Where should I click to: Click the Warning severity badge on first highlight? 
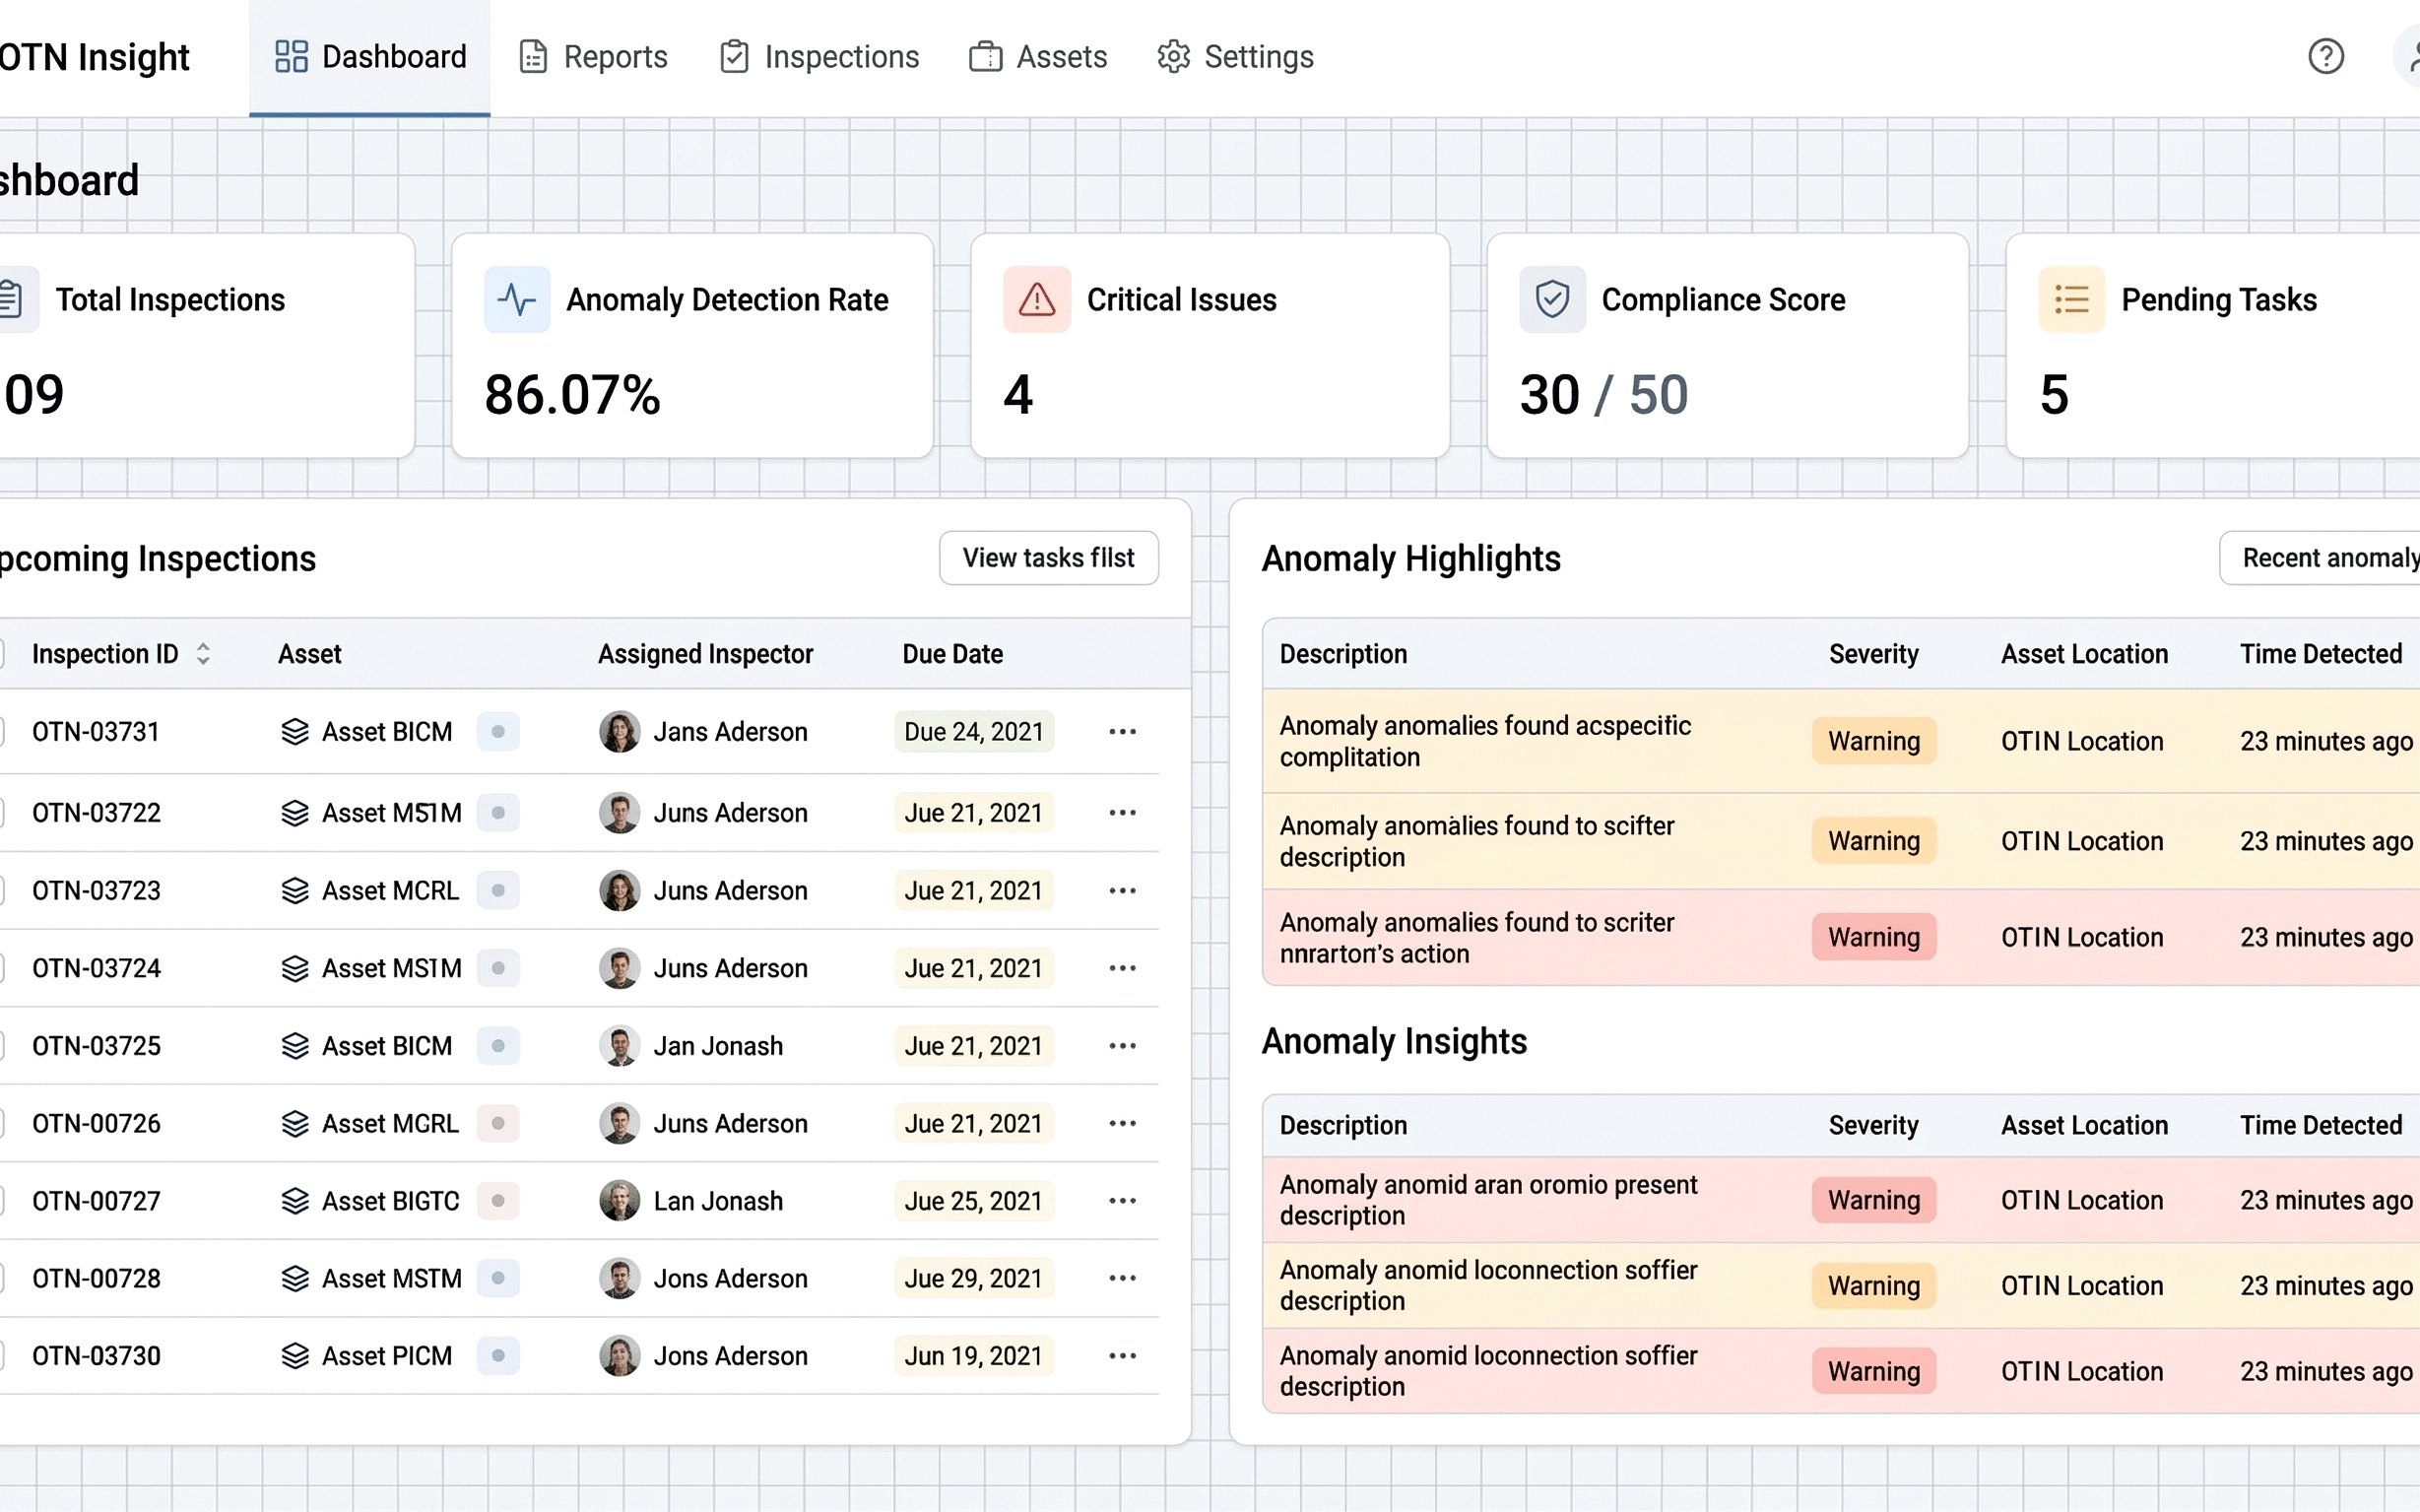tap(1873, 740)
